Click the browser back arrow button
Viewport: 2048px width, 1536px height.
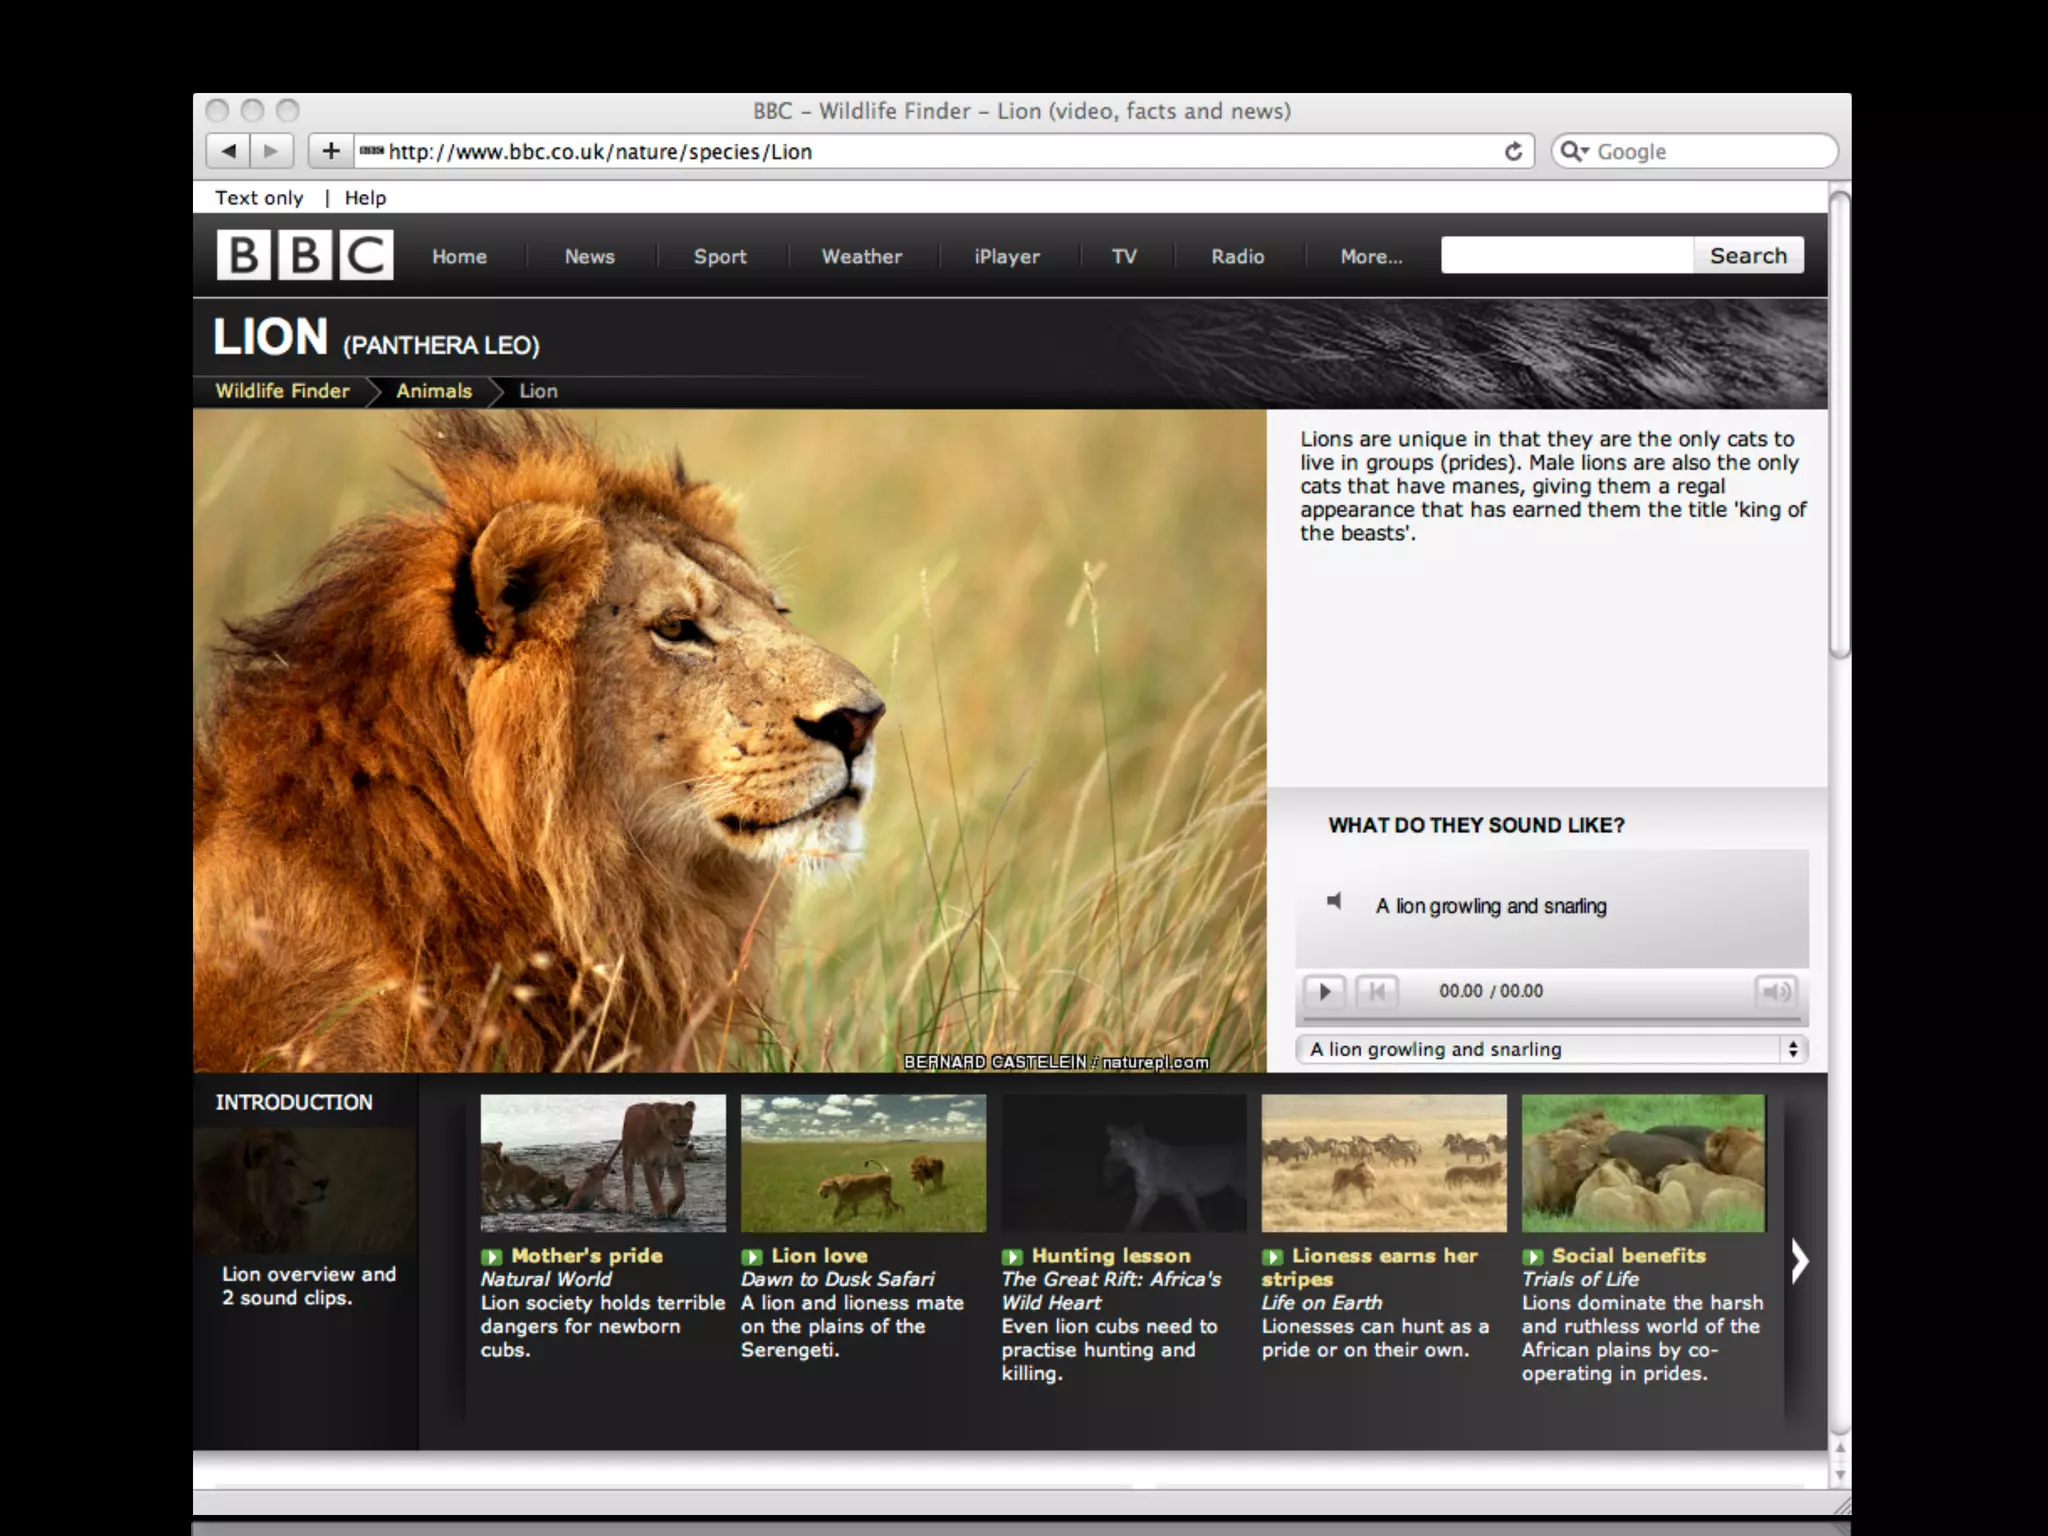click(x=229, y=151)
